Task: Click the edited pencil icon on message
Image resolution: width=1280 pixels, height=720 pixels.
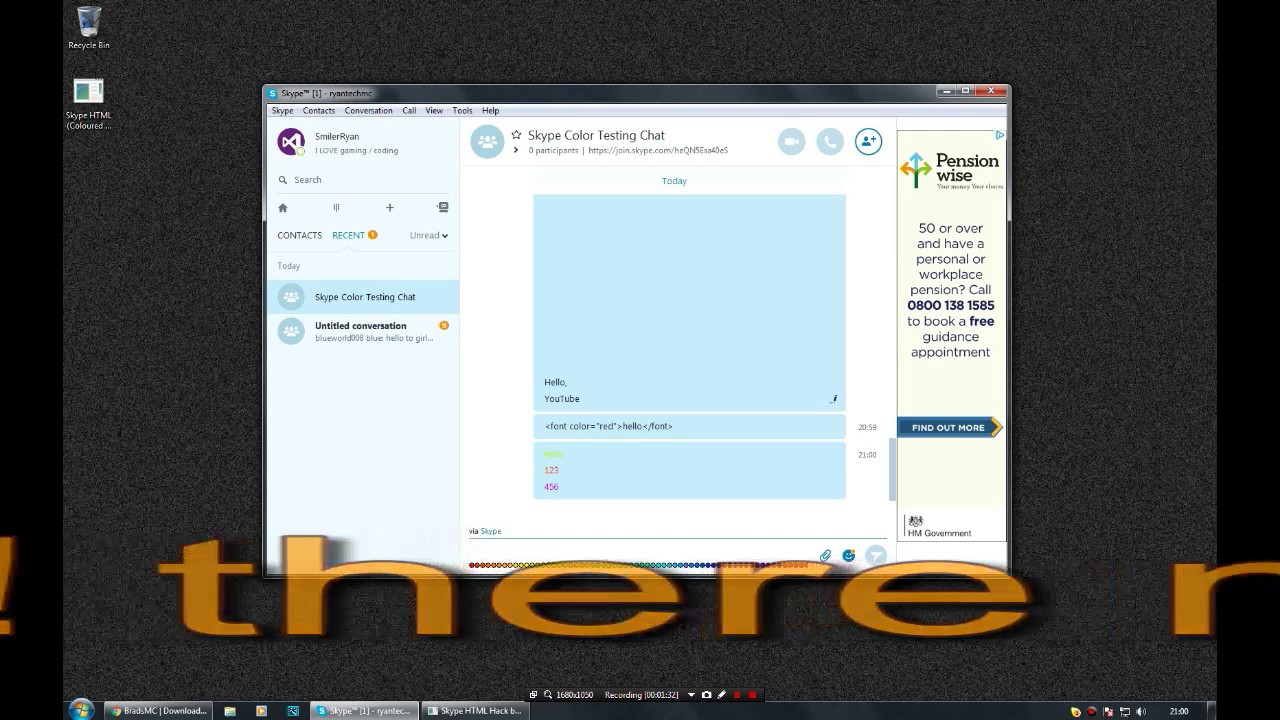Action: click(x=833, y=399)
